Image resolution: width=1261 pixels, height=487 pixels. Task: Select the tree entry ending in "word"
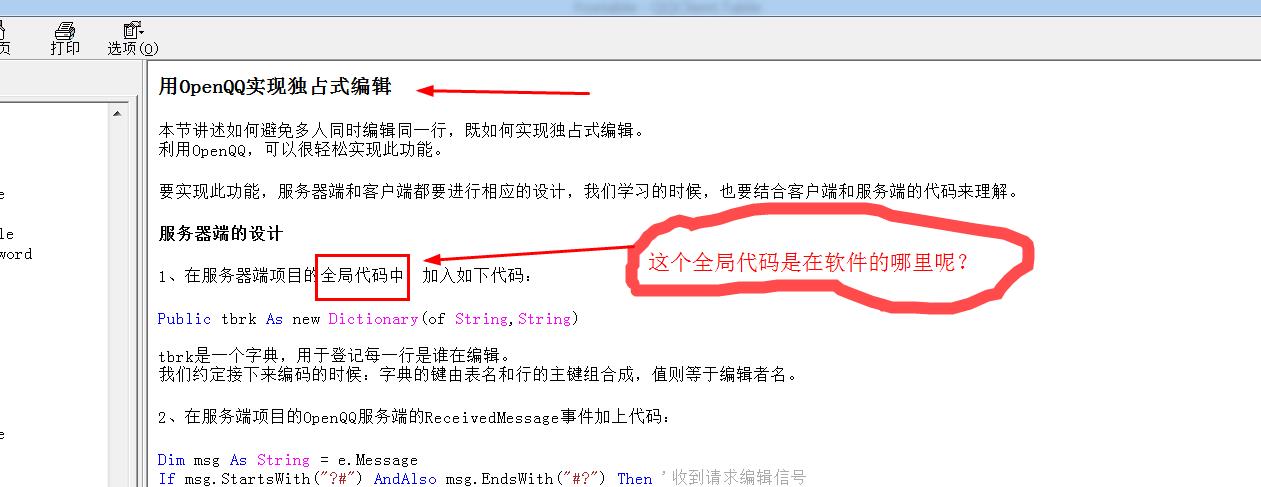tap(16, 254)
